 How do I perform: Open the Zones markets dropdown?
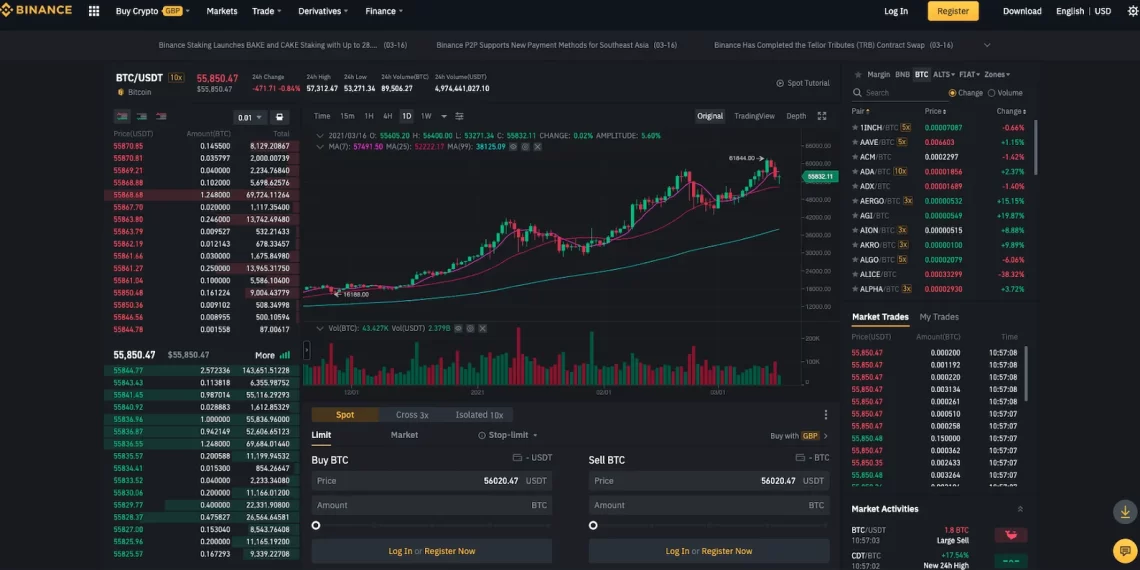coord(997,74)
